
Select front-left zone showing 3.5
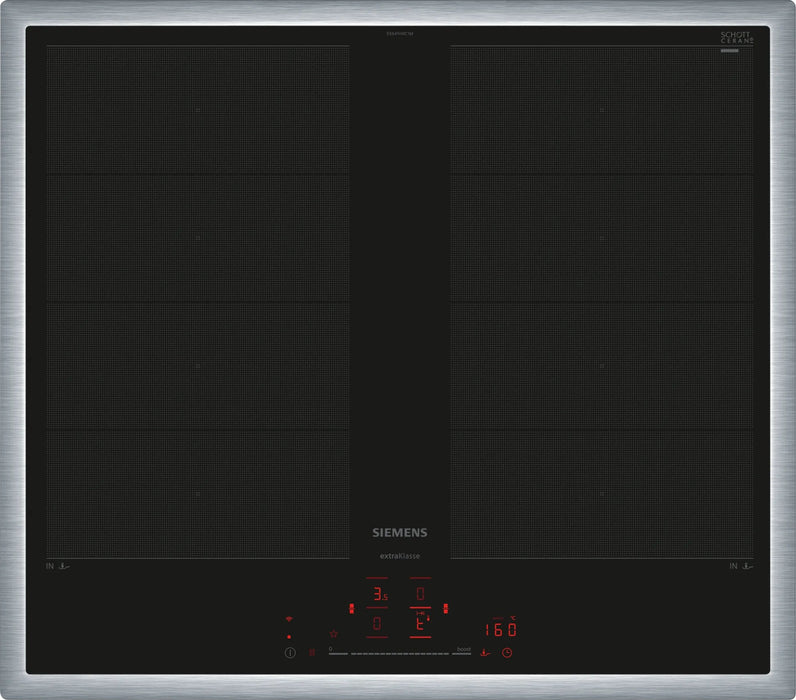pyautogui.click(x=377, y=595)
